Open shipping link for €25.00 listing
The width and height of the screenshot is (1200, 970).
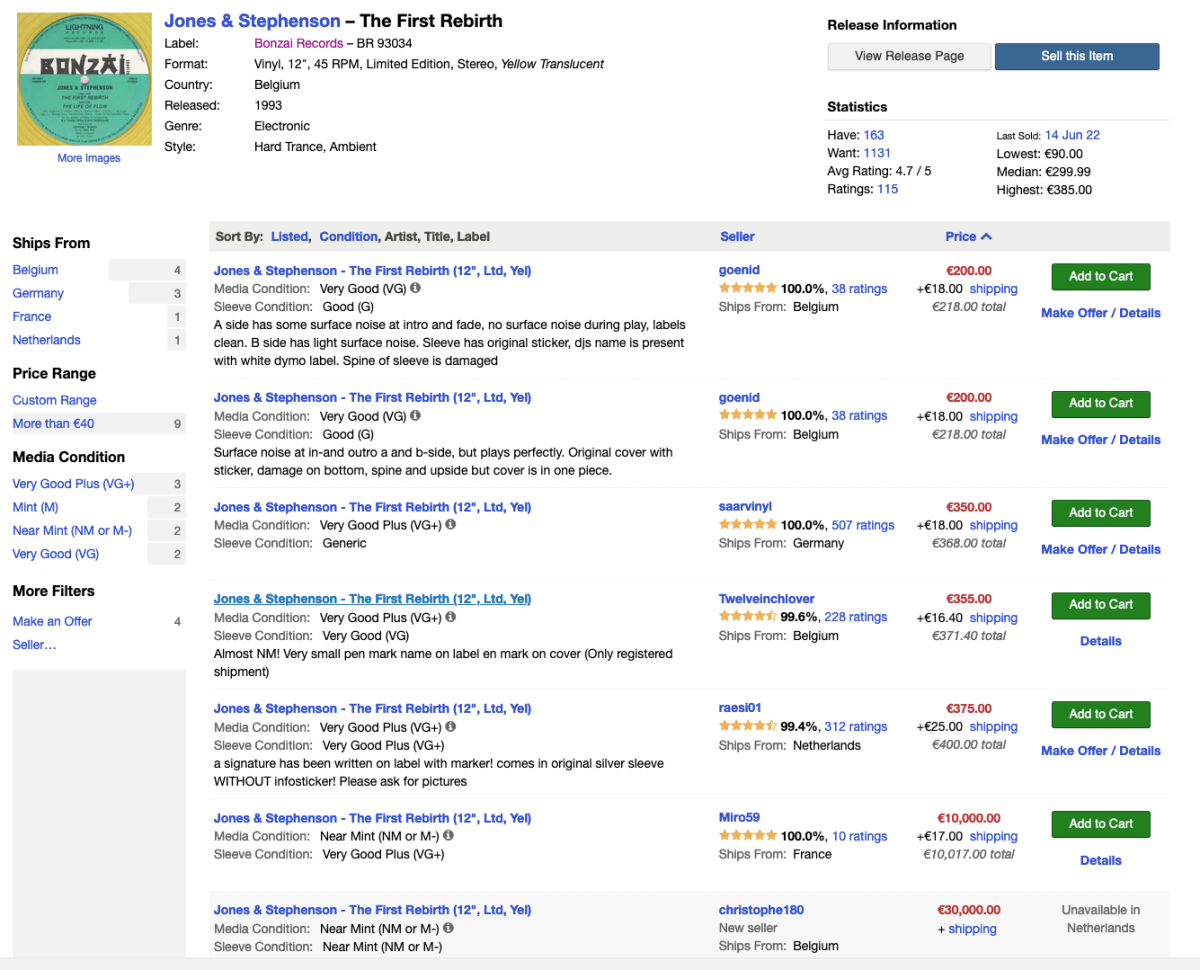[993, 727]
